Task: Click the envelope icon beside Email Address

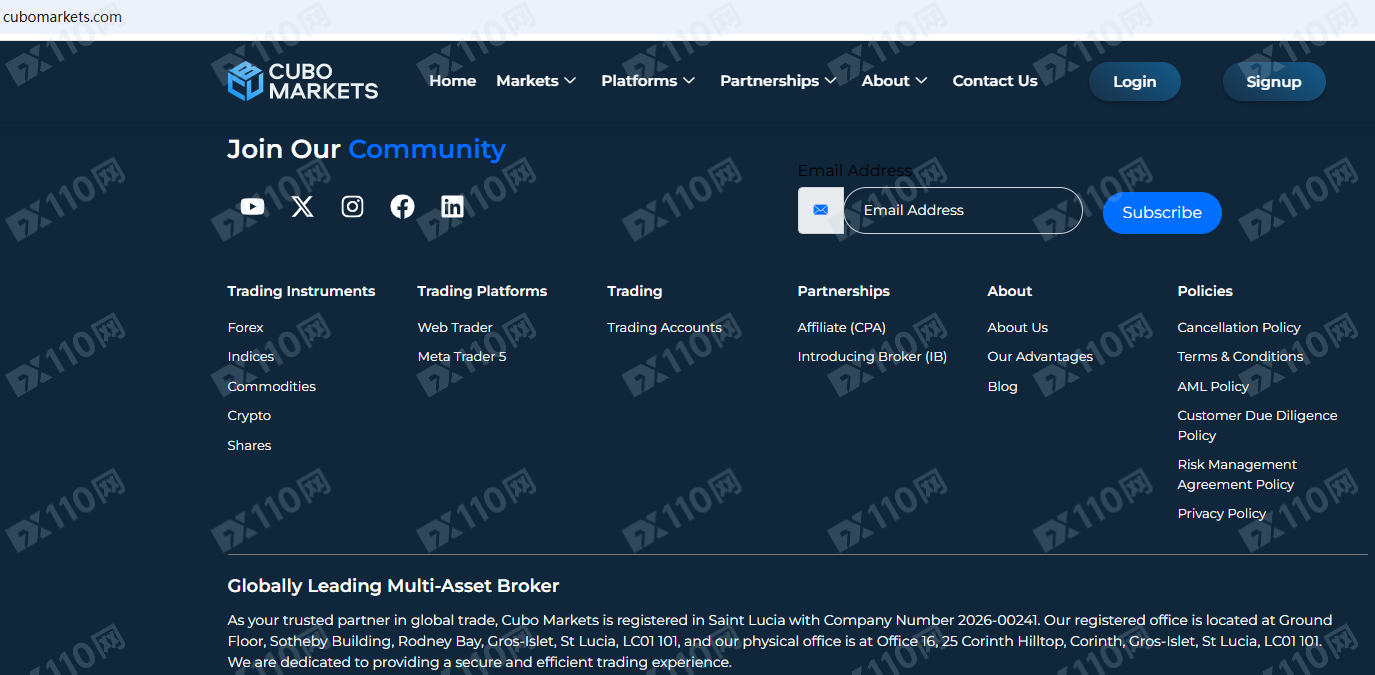Action: [821, 210]
